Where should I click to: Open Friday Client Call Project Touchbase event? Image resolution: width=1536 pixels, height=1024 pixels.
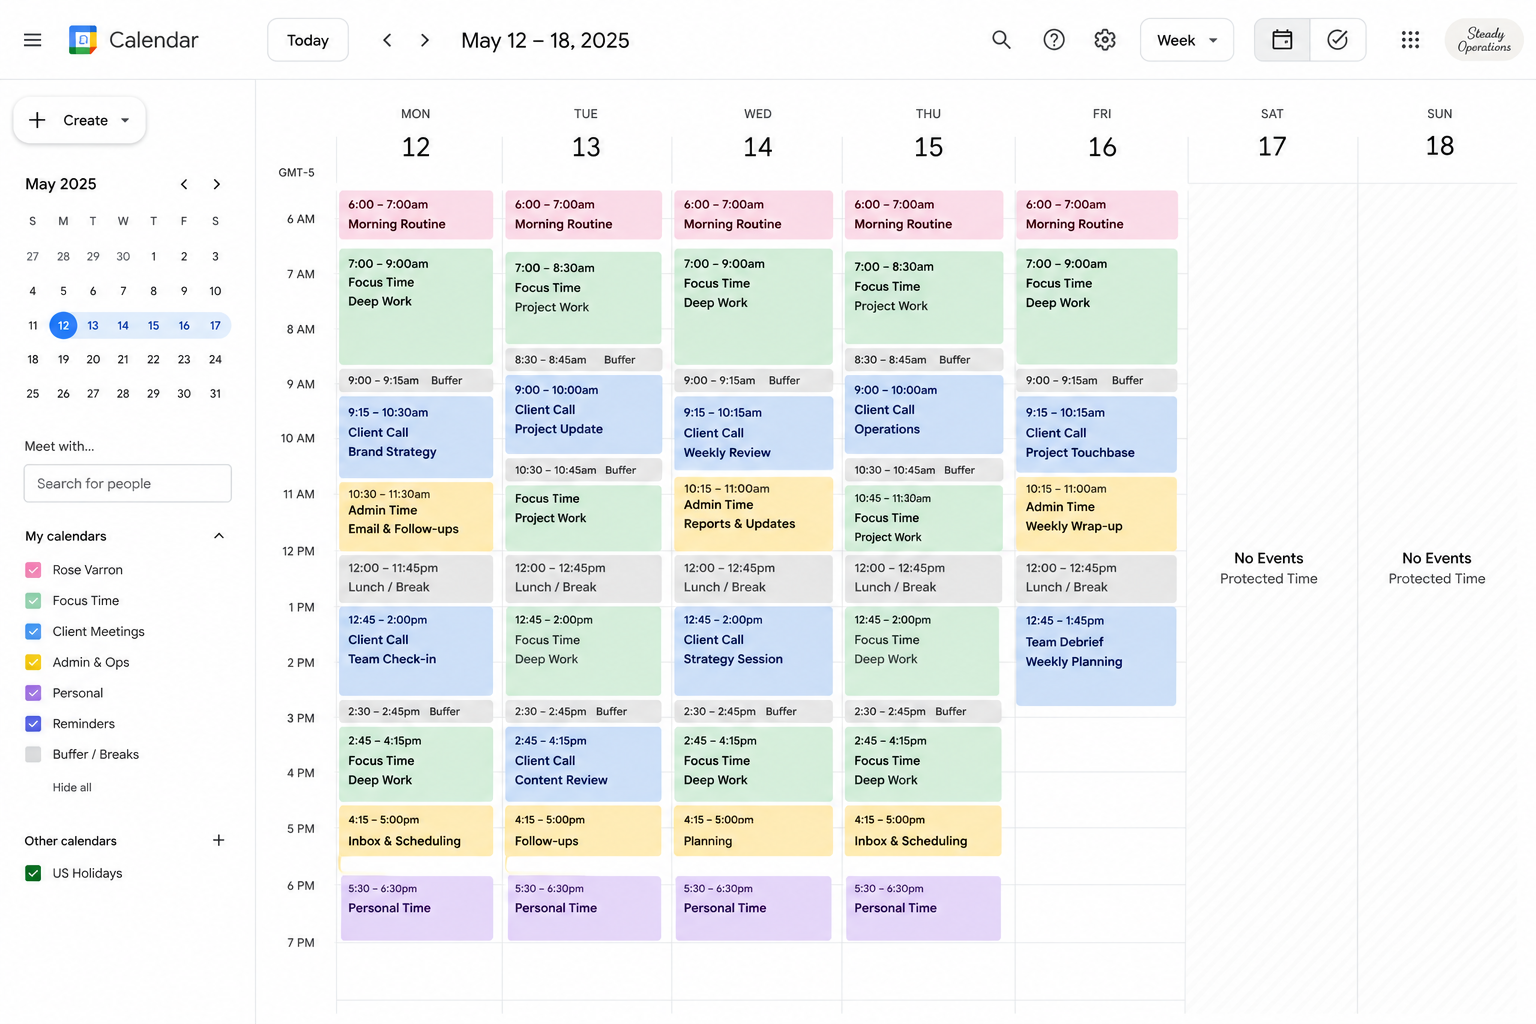tap(1097, 434)
